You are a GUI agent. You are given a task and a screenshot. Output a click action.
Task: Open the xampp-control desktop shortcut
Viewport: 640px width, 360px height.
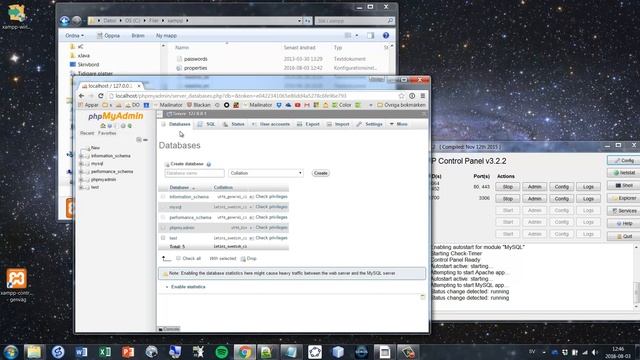click(16, 284)
